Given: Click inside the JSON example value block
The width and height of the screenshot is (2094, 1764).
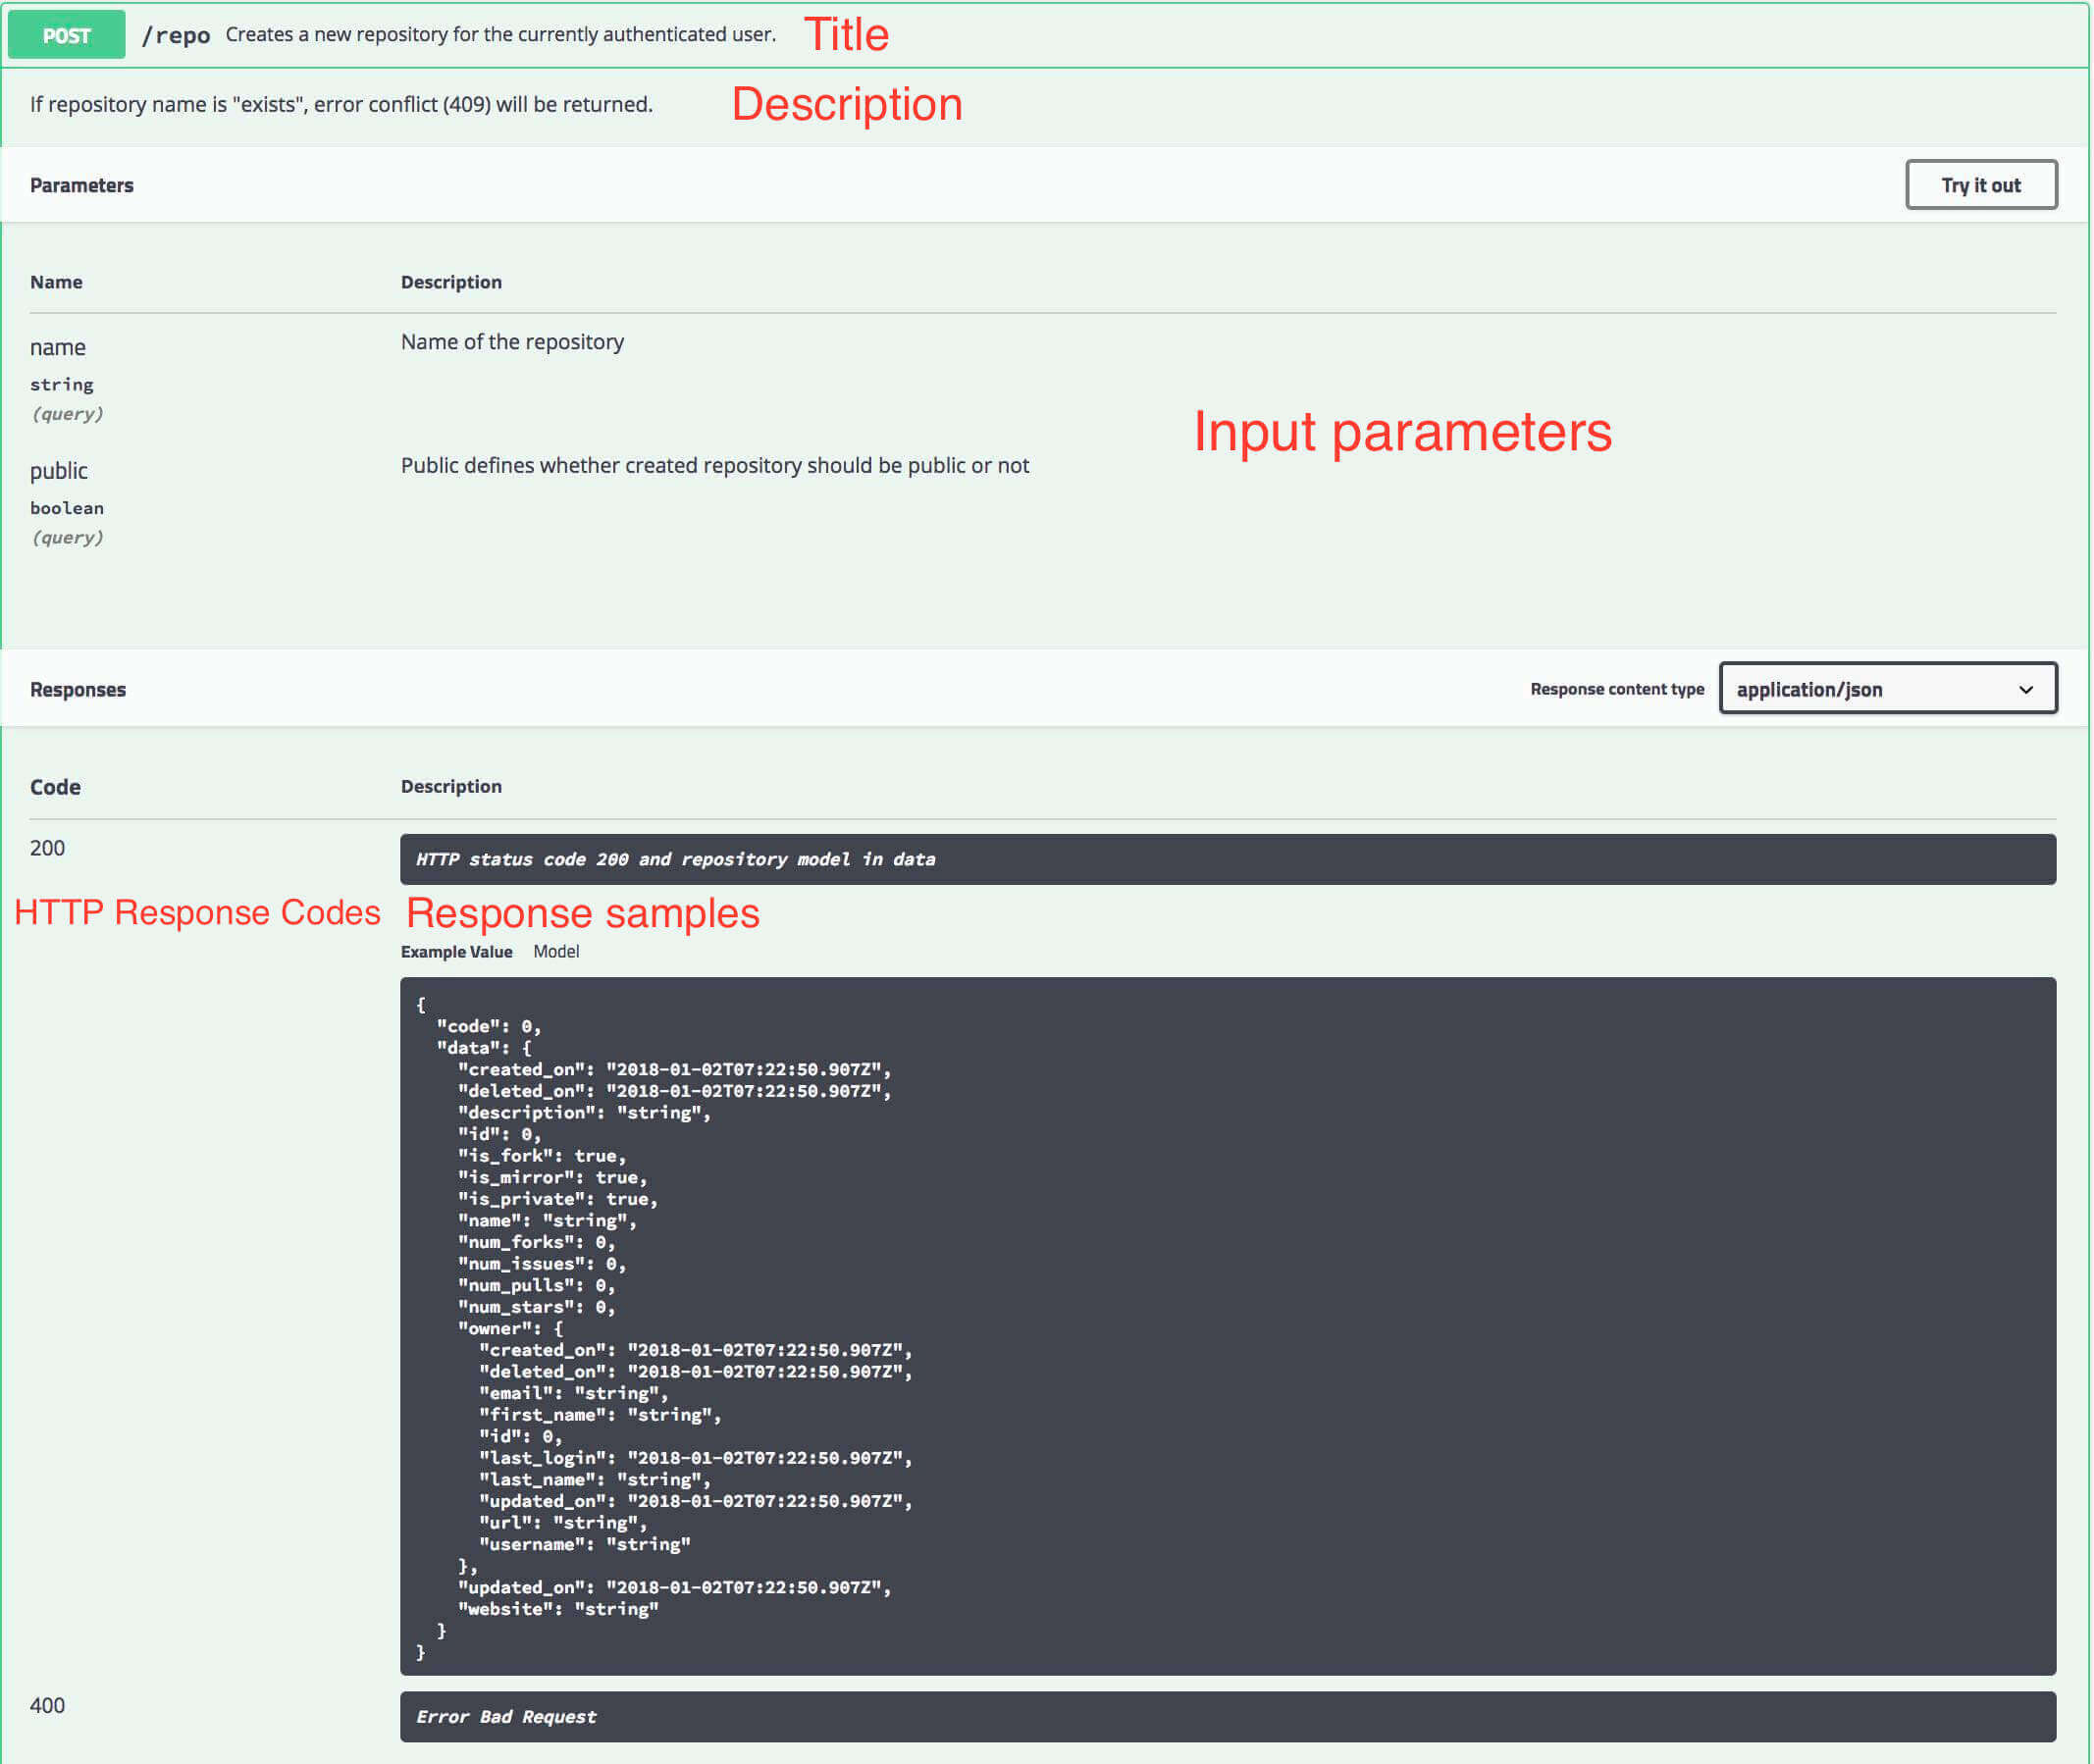Looking at the screenshot, I should [x=1227, y=1325].
